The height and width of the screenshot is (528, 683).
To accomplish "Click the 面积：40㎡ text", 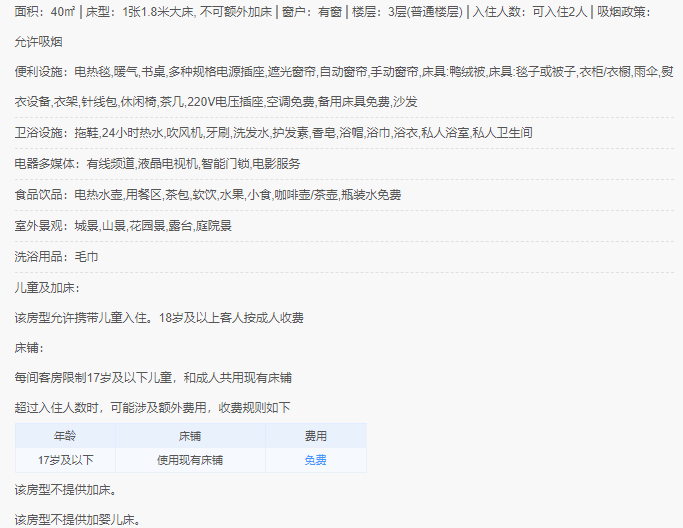I will pyautogui.click(x=45, y=12).
